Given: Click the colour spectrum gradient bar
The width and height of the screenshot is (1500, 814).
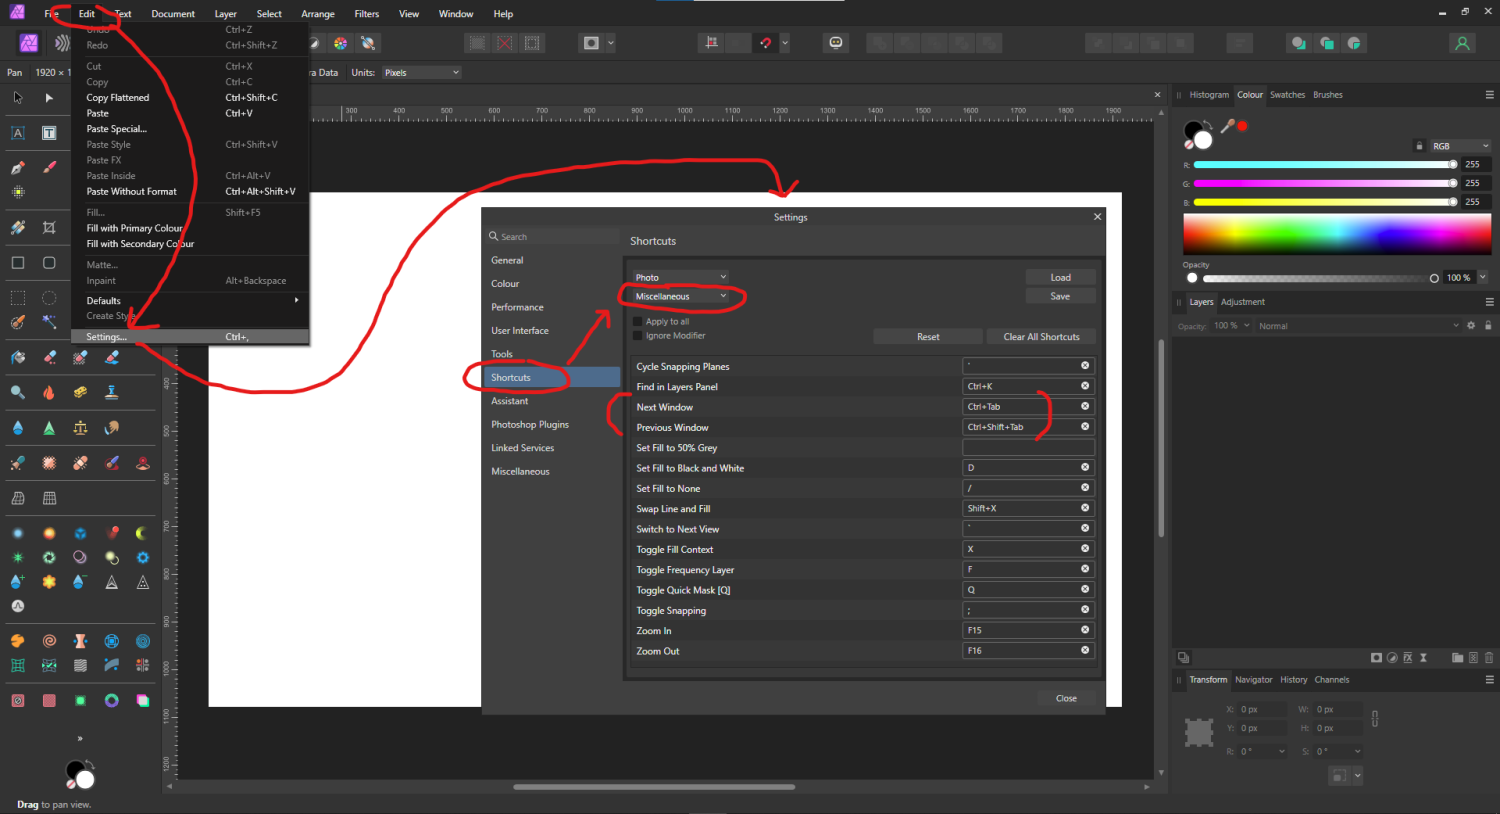Looking at the screenshot, I should tap(1336, 236).
